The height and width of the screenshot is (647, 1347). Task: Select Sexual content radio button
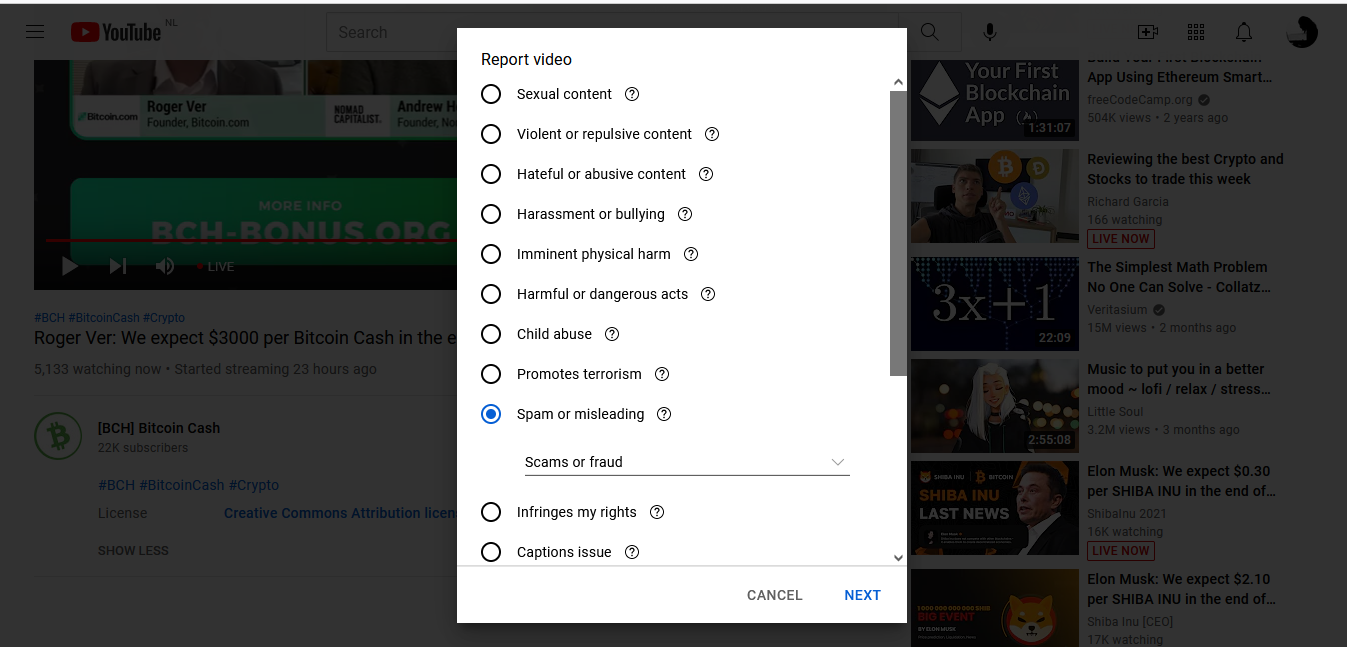click(x=491, y=94)
